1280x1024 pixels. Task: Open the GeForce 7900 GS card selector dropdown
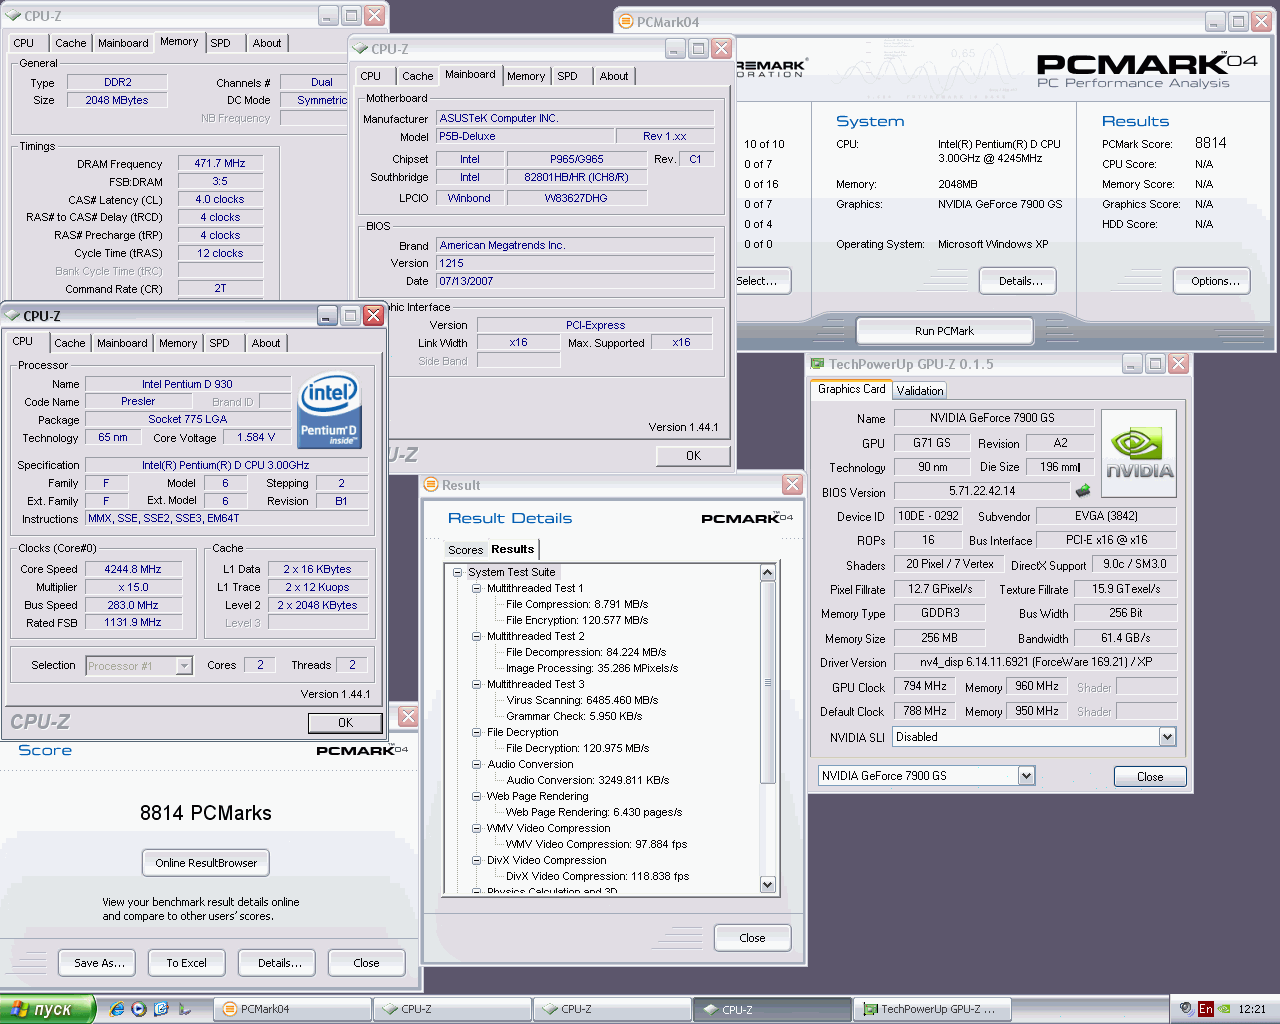[x=1026, y=776]
